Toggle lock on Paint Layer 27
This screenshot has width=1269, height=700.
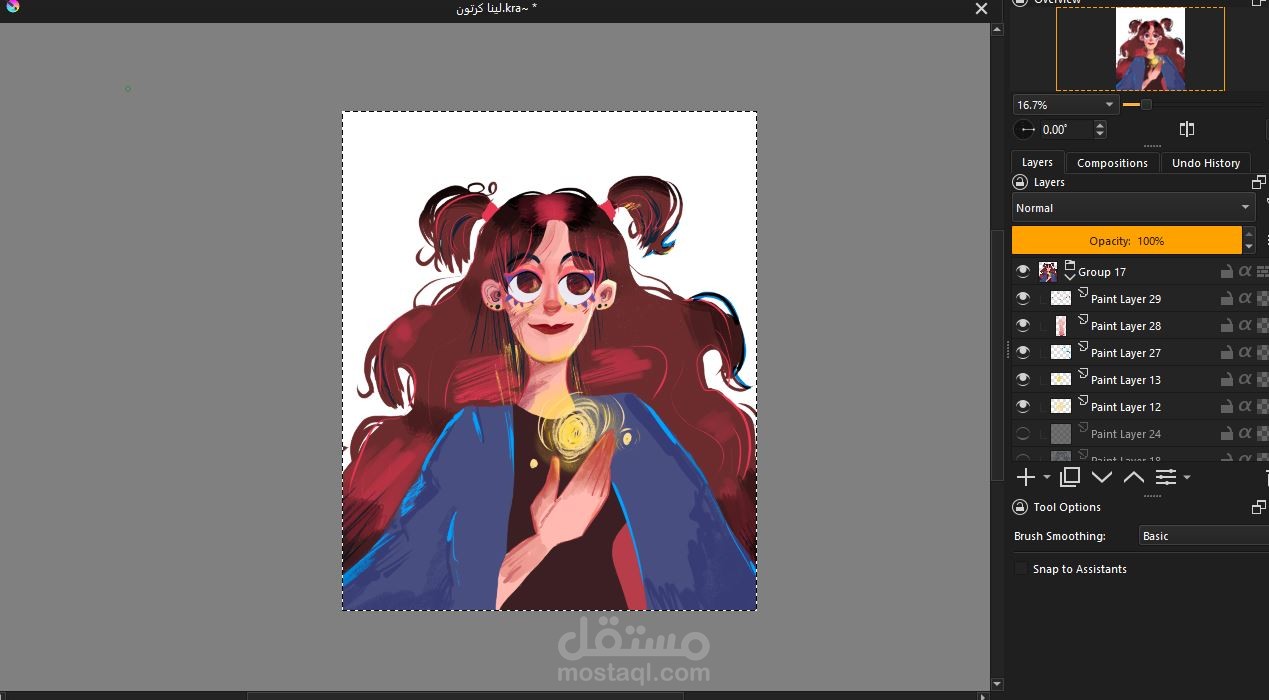point(1226,353)
